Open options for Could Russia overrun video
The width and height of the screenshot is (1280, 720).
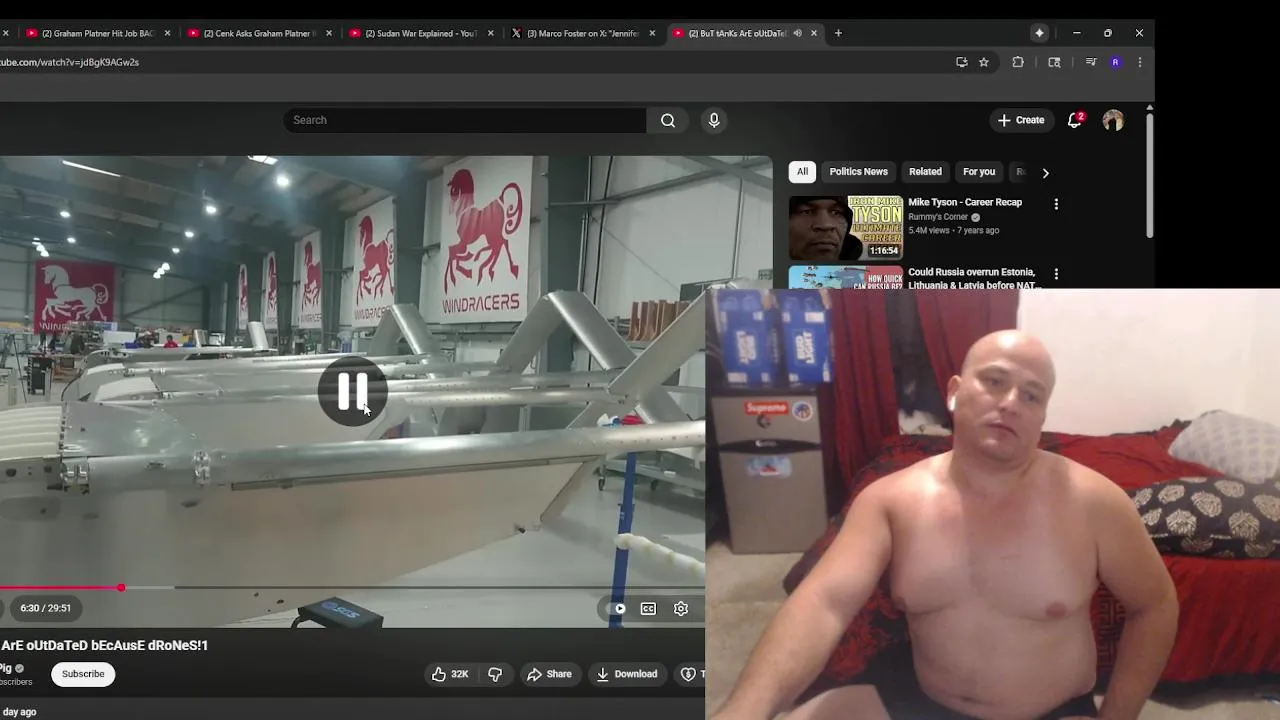click(1056, 274)
